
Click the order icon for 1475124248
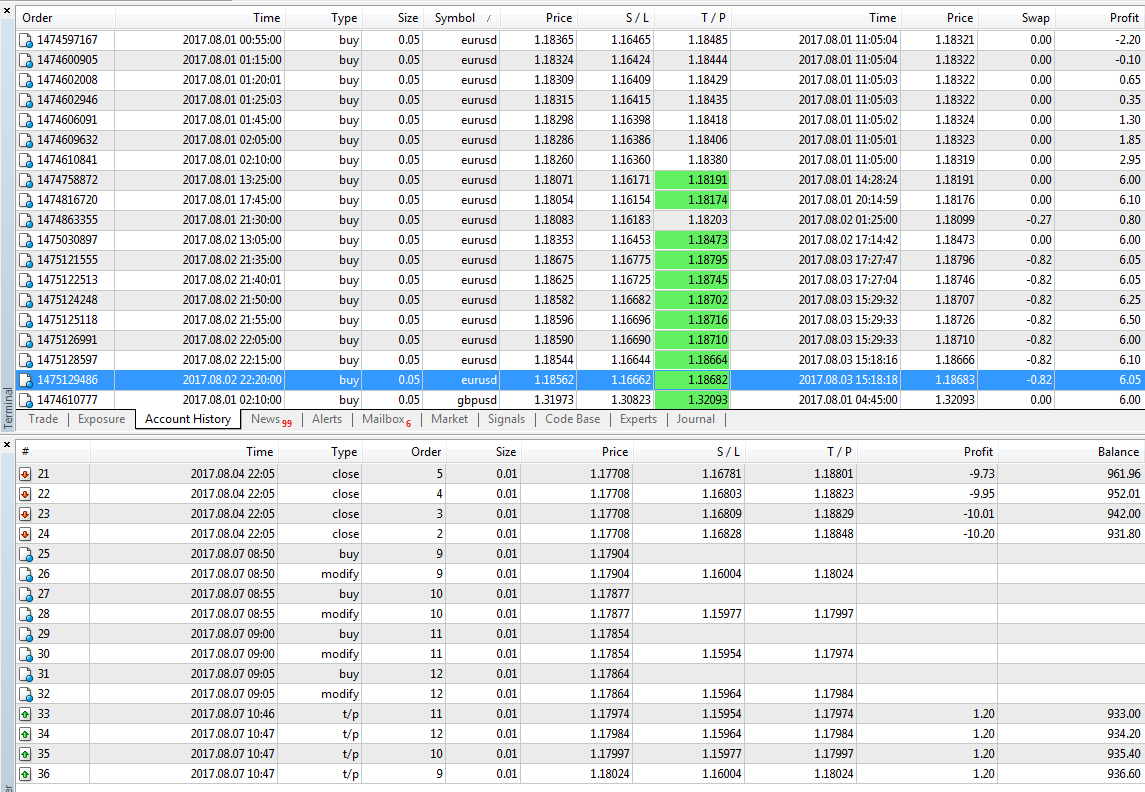click(26, 300)
